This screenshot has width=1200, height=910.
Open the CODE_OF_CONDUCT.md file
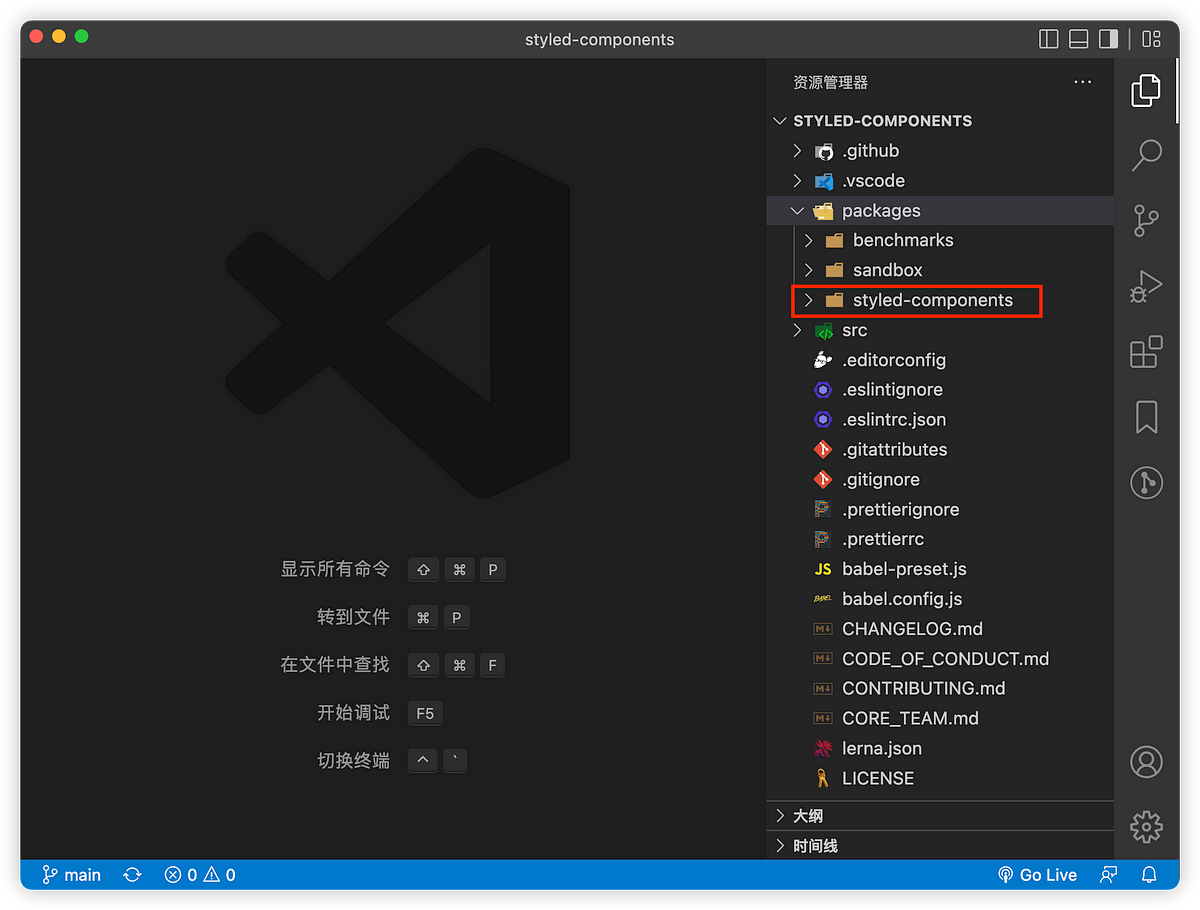pyautogui.click(x=940, y=659)
